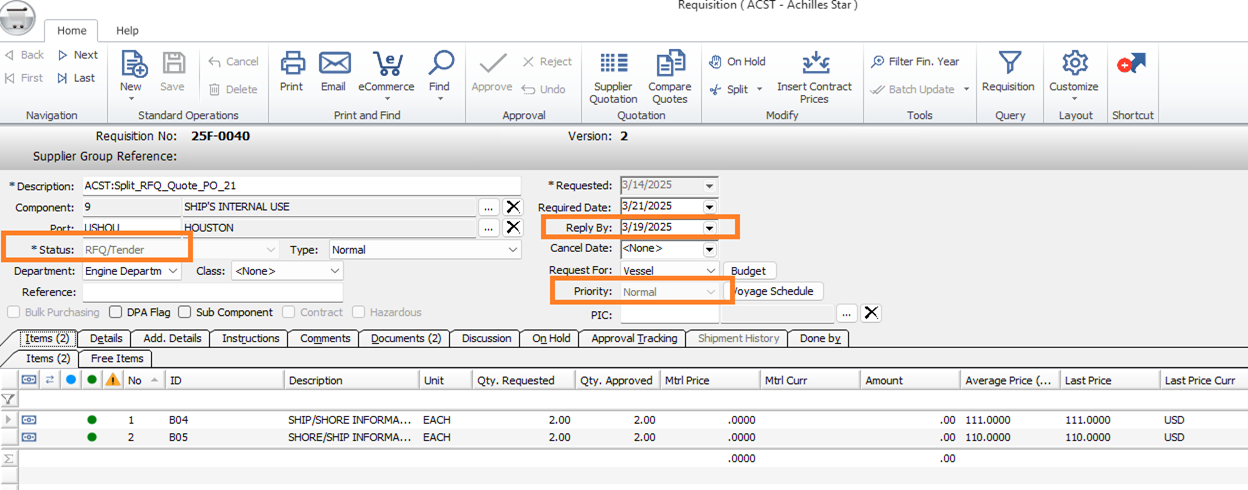Switch to the Details tab
1248x490 pixels.
point(106,339)
